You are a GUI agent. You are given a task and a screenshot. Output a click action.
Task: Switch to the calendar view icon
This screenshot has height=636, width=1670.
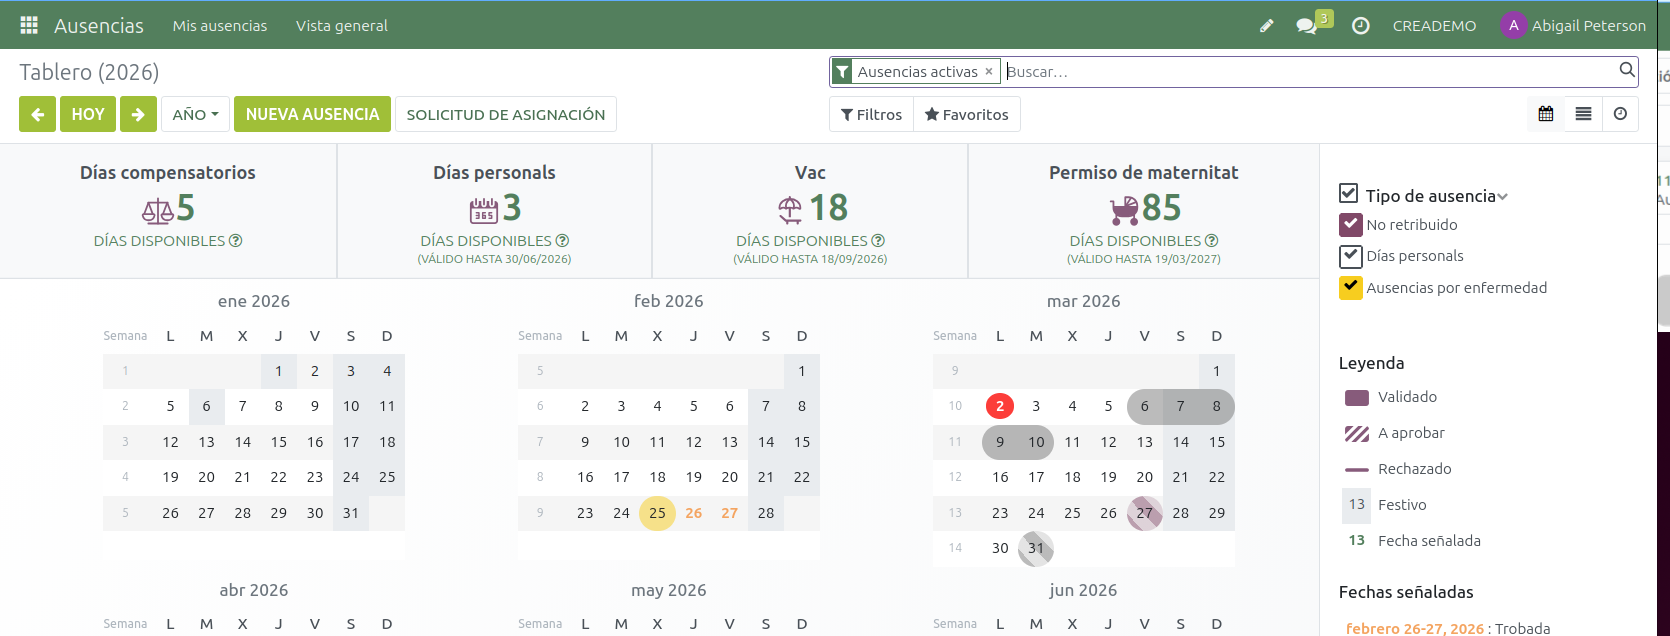pos(1545,114)
